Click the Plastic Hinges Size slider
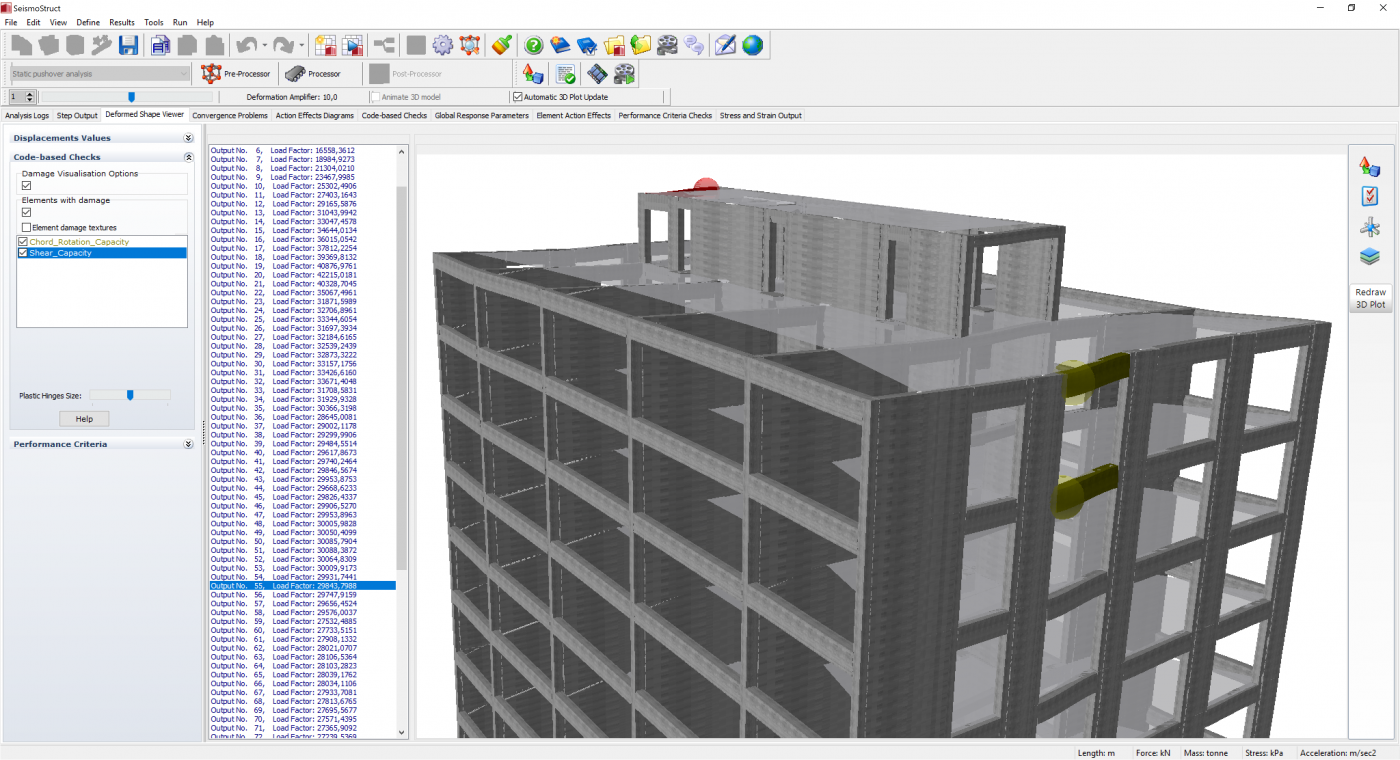 point(129,396)
